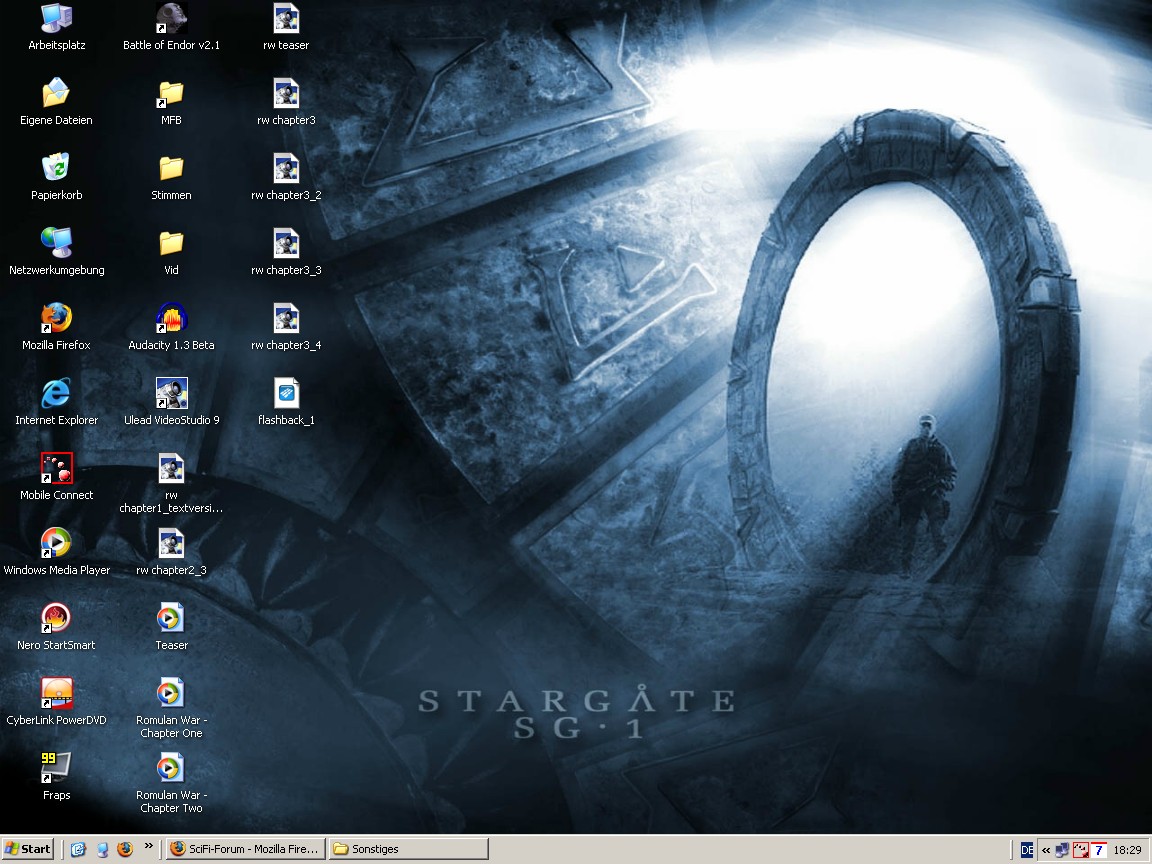The image size is (1152, 864).
Task: Click the Battle of Endor v2.1 shortcut
Action: pos(171,19)
